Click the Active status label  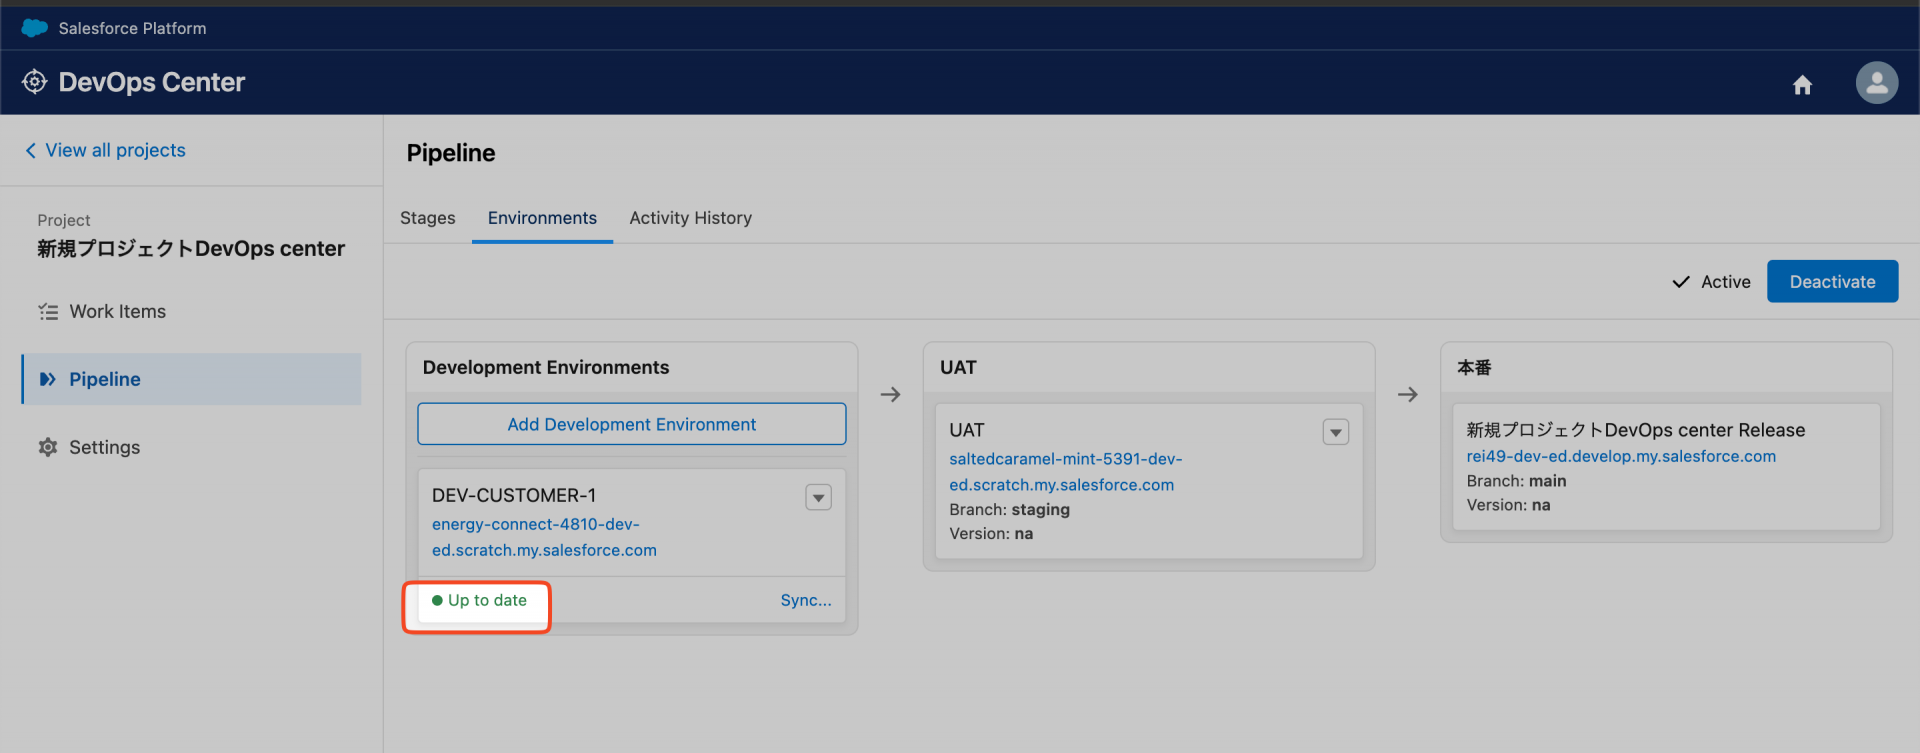pos(1726,282)
